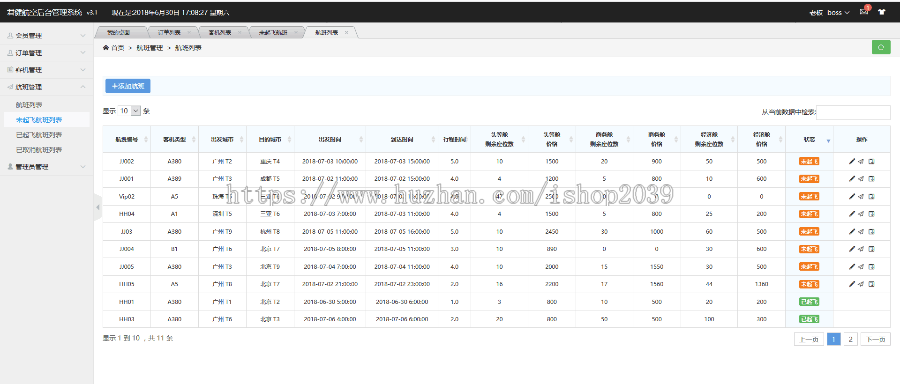Expand the 会员管理 sidebar menu
This screenshot has width=900, height=384.
click(46, 36)
